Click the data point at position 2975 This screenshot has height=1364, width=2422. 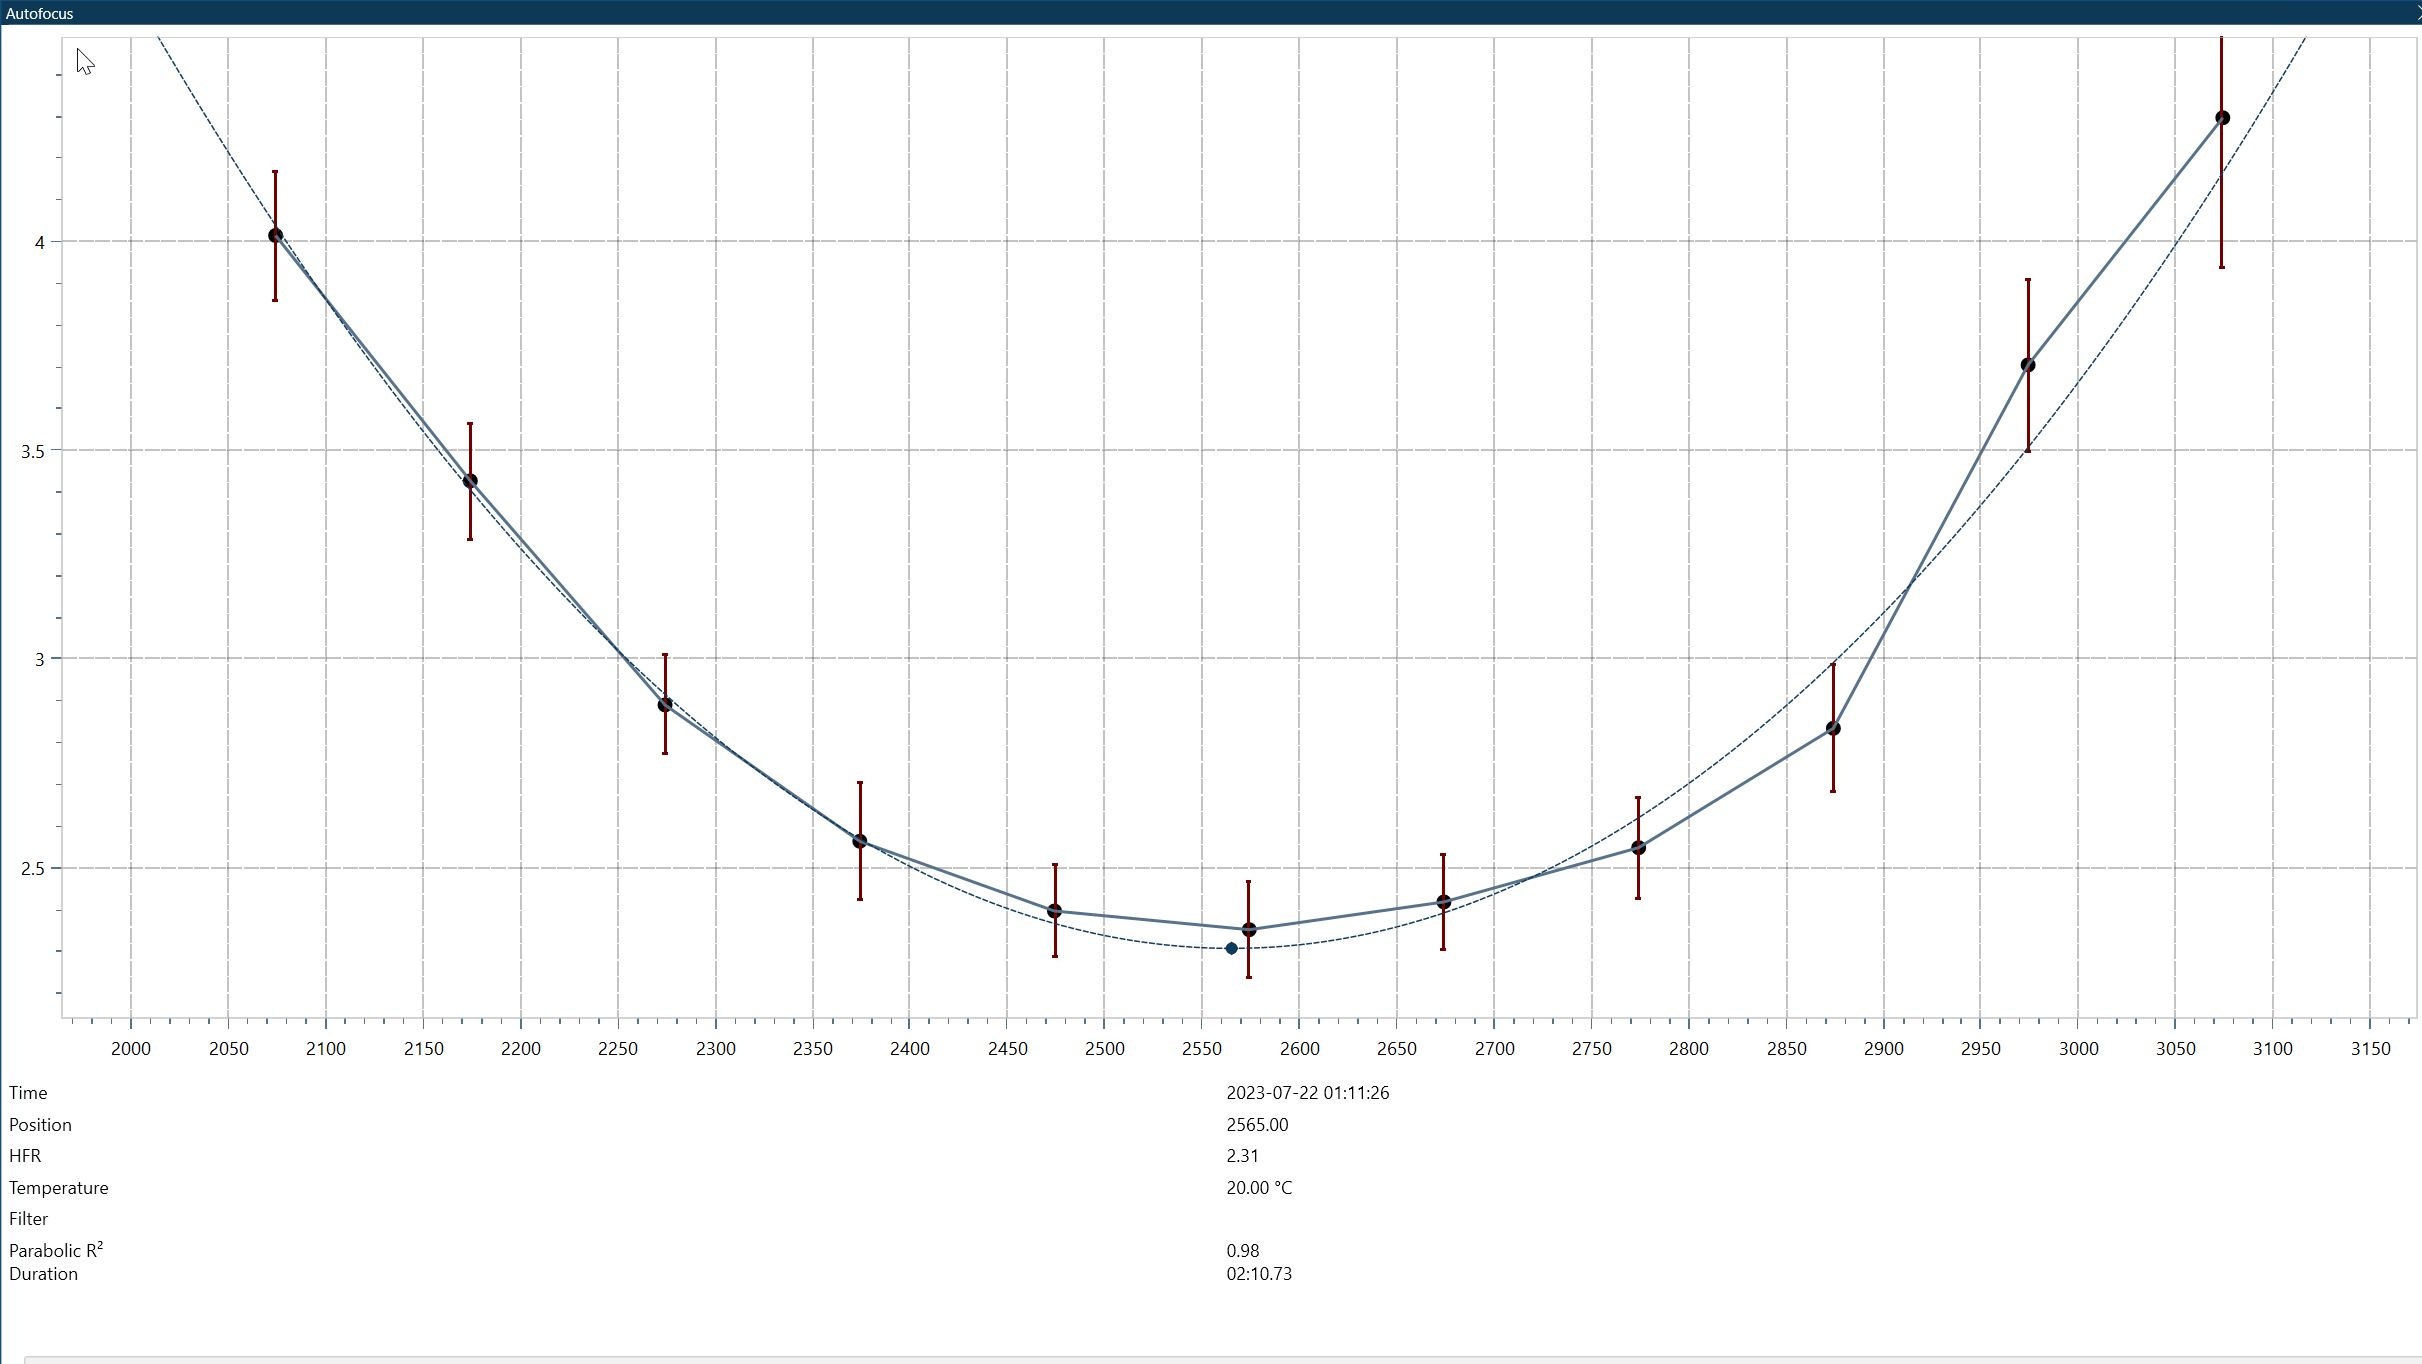2028,365
